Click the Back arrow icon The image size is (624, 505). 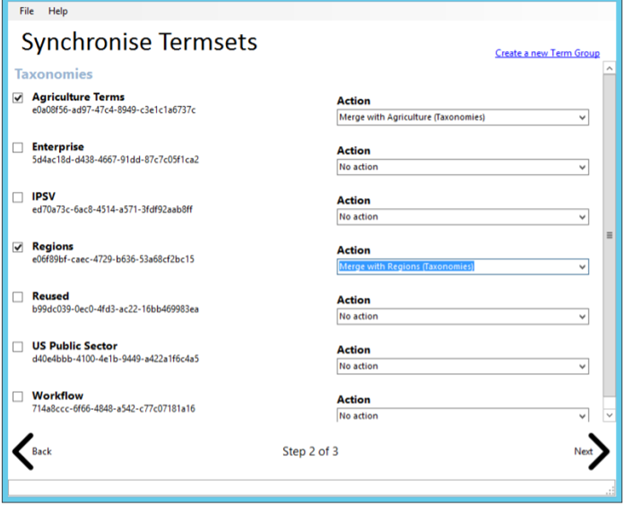point(24,451)
